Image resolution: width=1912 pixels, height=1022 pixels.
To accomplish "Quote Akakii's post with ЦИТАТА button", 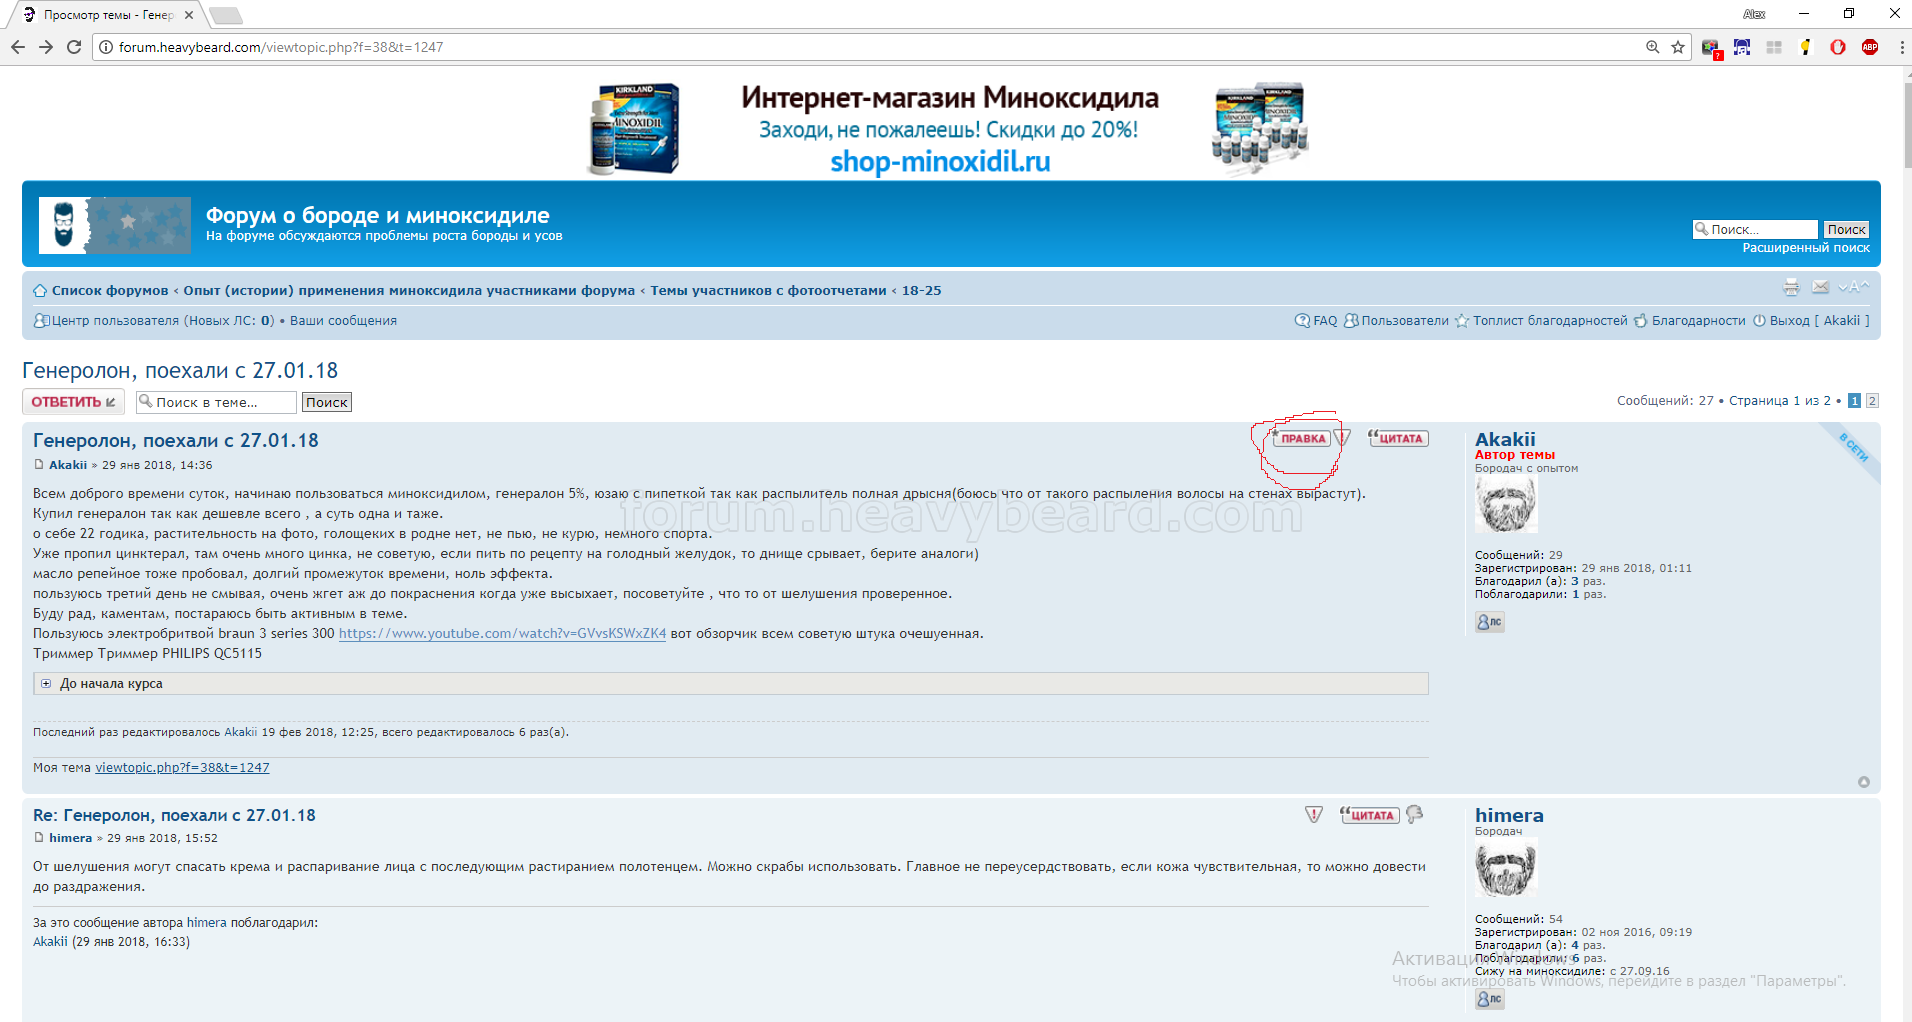I will point(1398,438).
